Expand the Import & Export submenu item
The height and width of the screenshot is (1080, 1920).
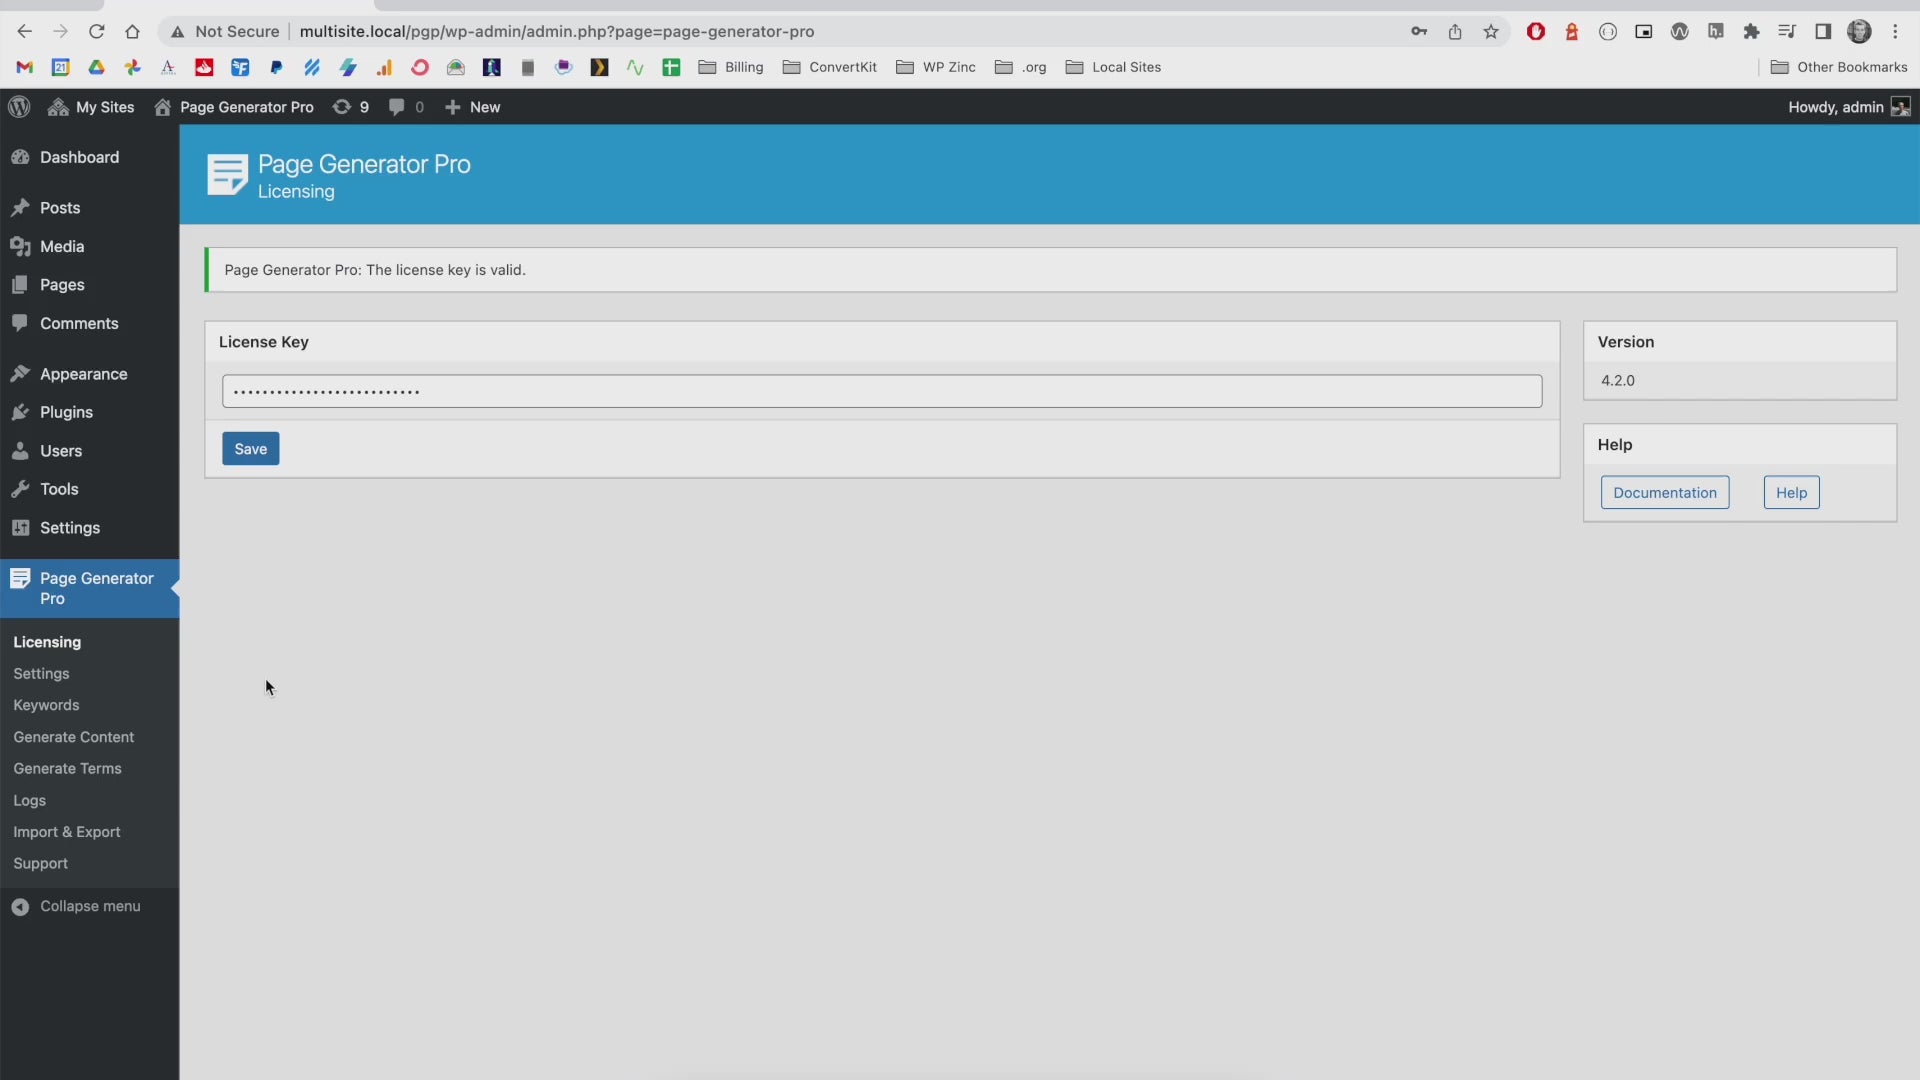66,831
